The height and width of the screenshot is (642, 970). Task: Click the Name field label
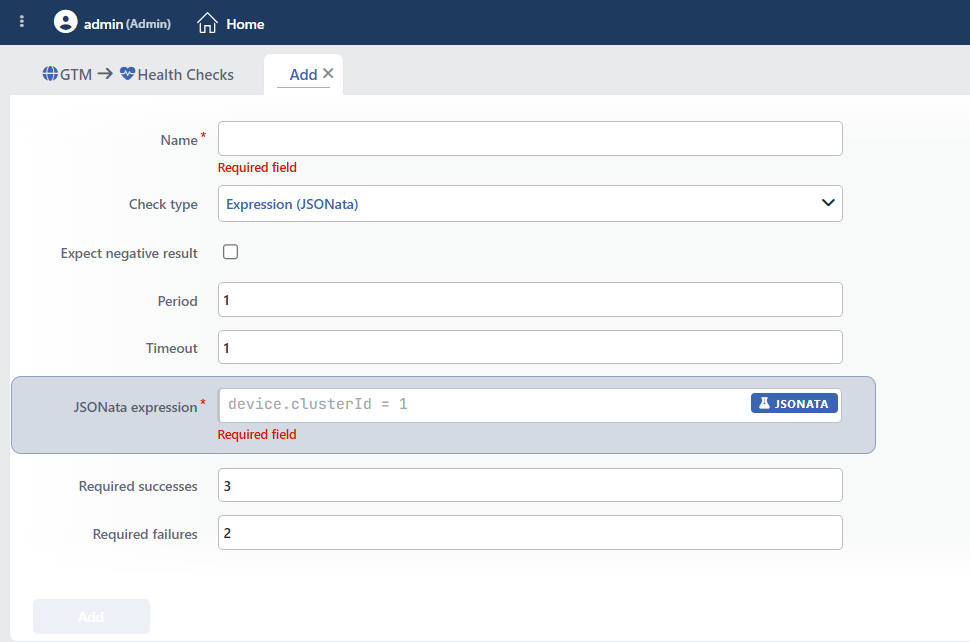point(179,140)
